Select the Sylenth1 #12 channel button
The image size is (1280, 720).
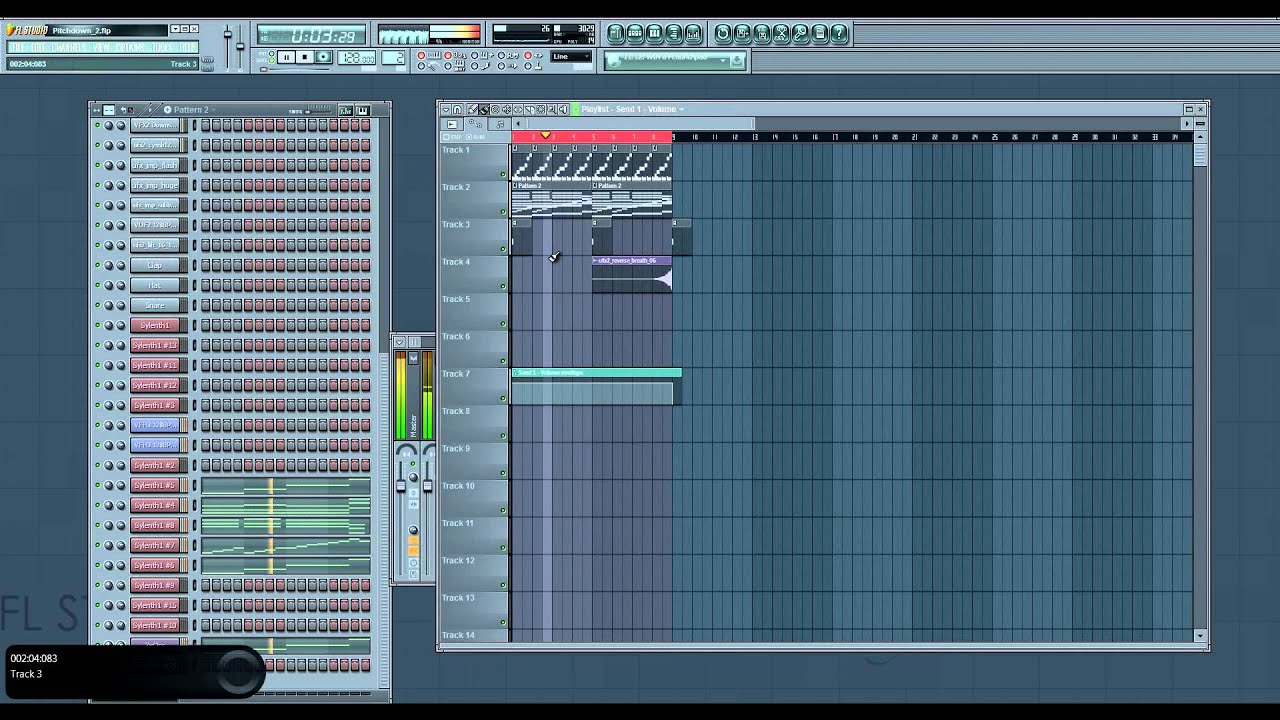155,385
